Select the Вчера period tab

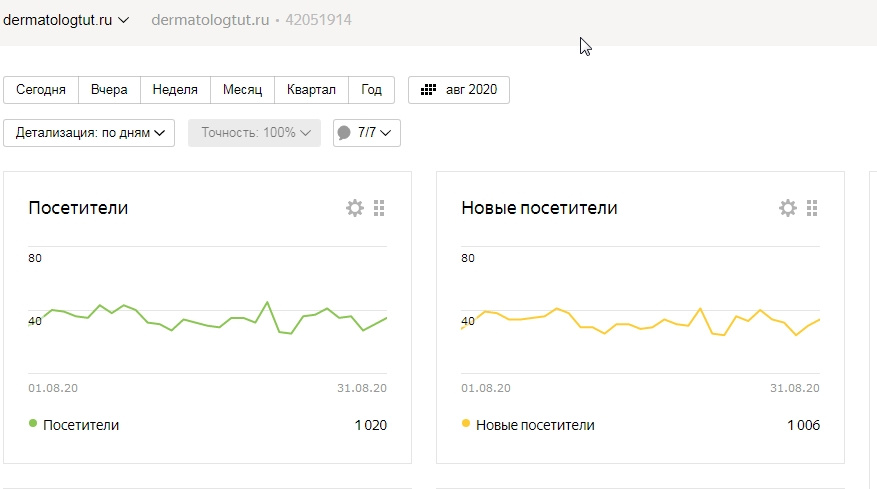pos(109,90)
